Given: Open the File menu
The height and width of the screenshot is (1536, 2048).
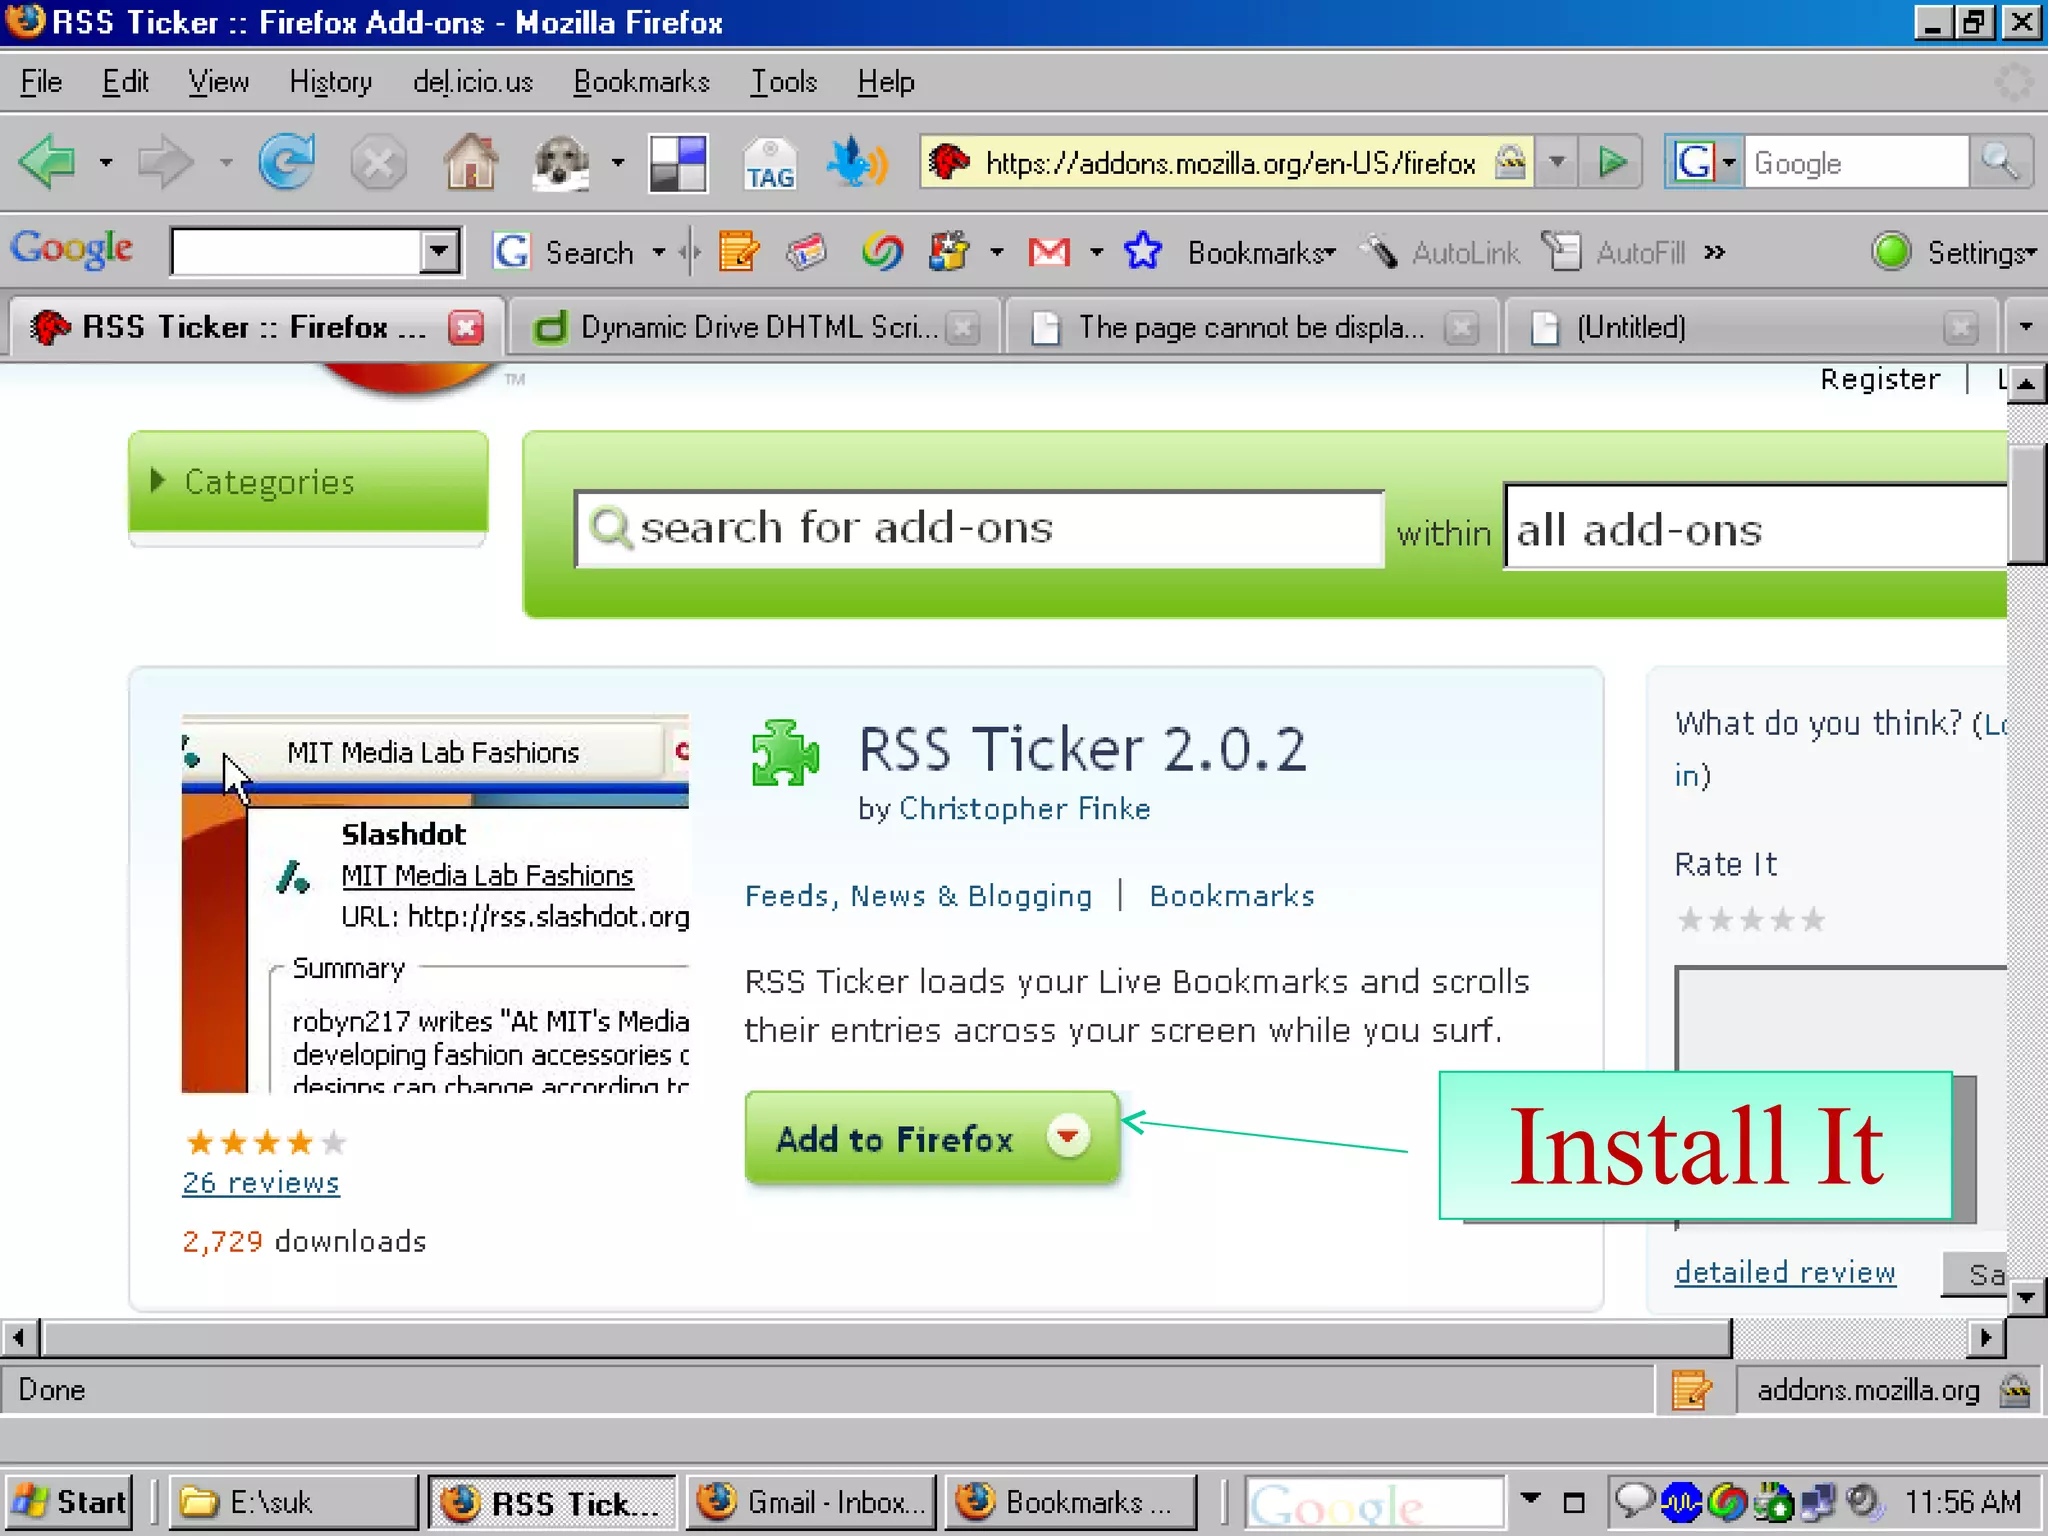Looking at the screenshot, I should [x=41, y=82].
